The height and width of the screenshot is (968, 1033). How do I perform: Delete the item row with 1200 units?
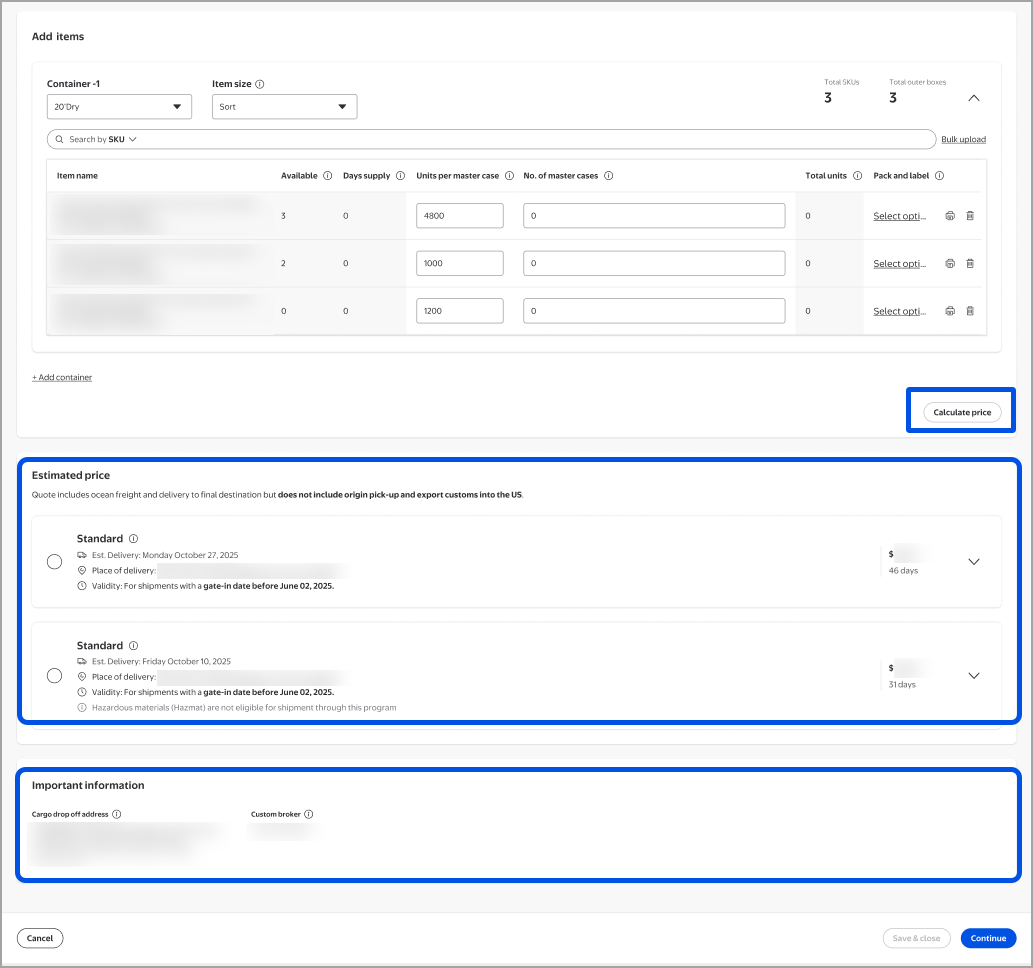[970, 311]
